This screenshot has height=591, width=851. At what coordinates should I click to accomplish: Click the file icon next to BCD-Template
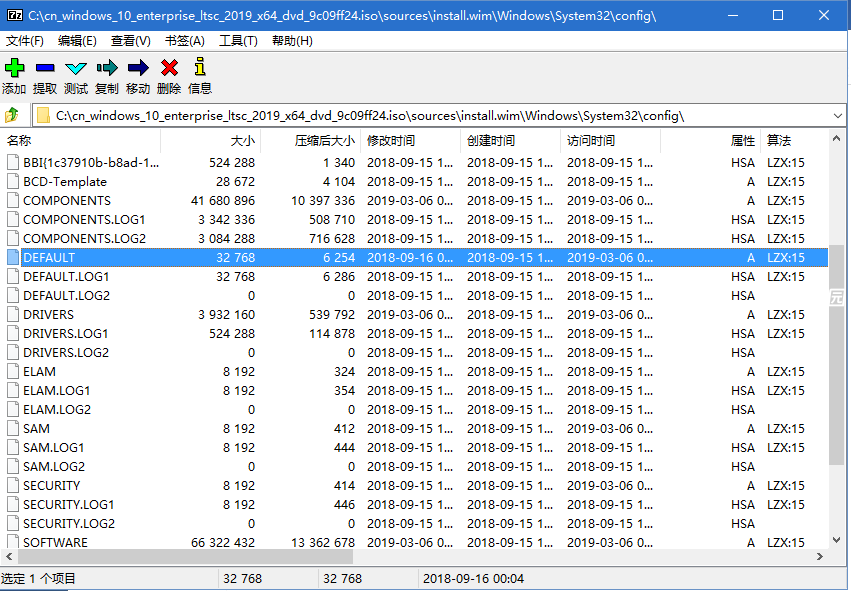13,181
